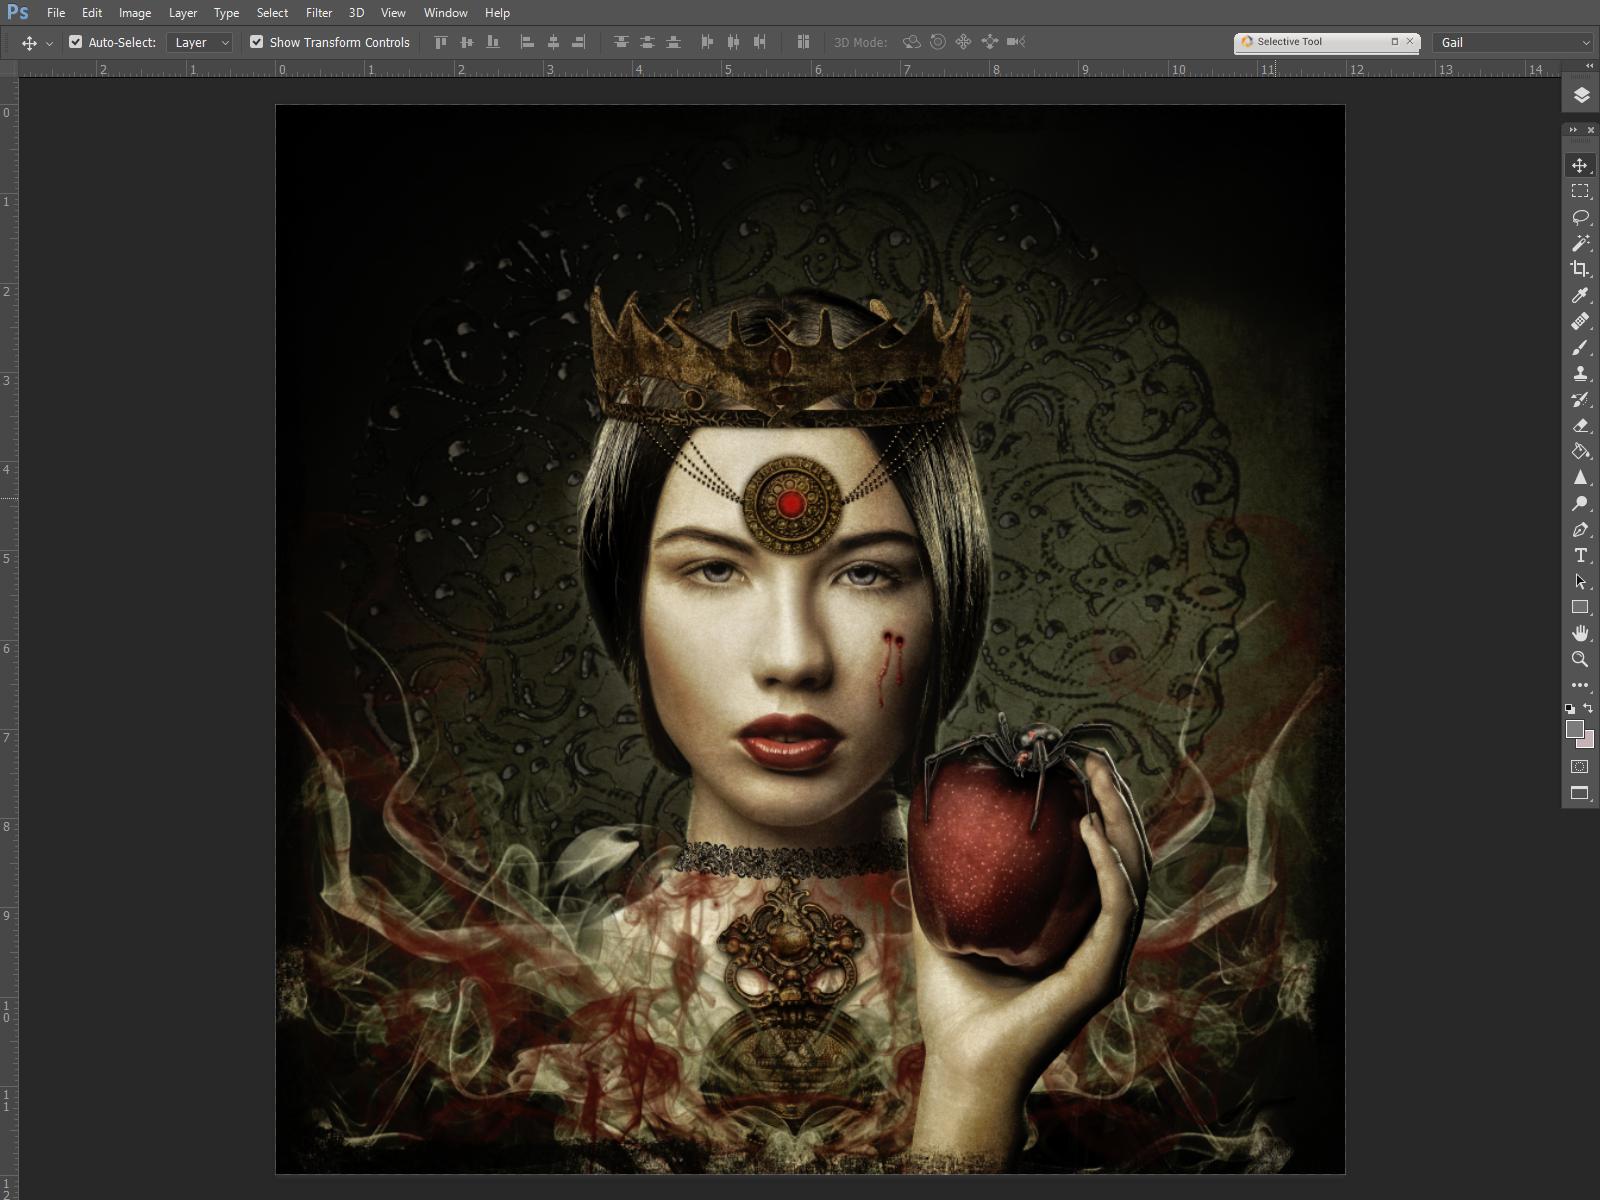This screenshot has width=1600, height=1200.
Task: Select the Move tool
Action: pos(1580,165)
